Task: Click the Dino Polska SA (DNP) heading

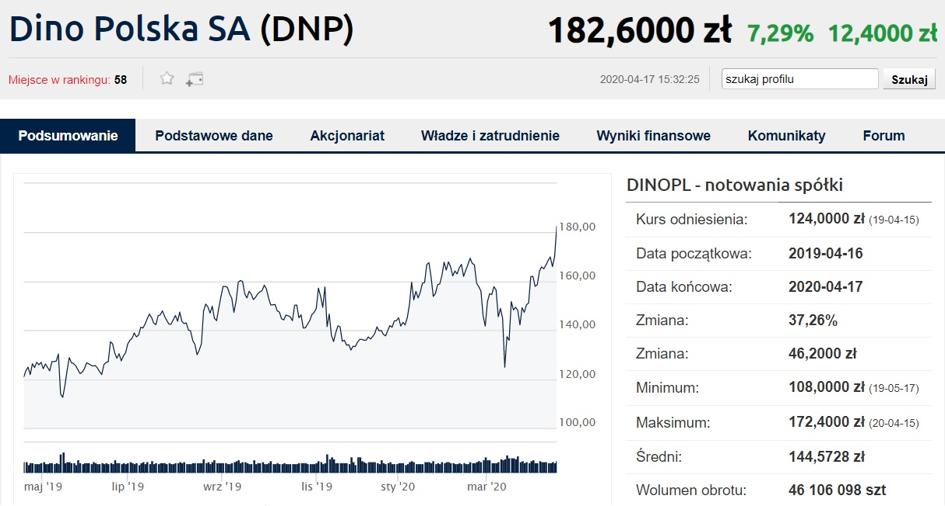Action: click(181, 29)
